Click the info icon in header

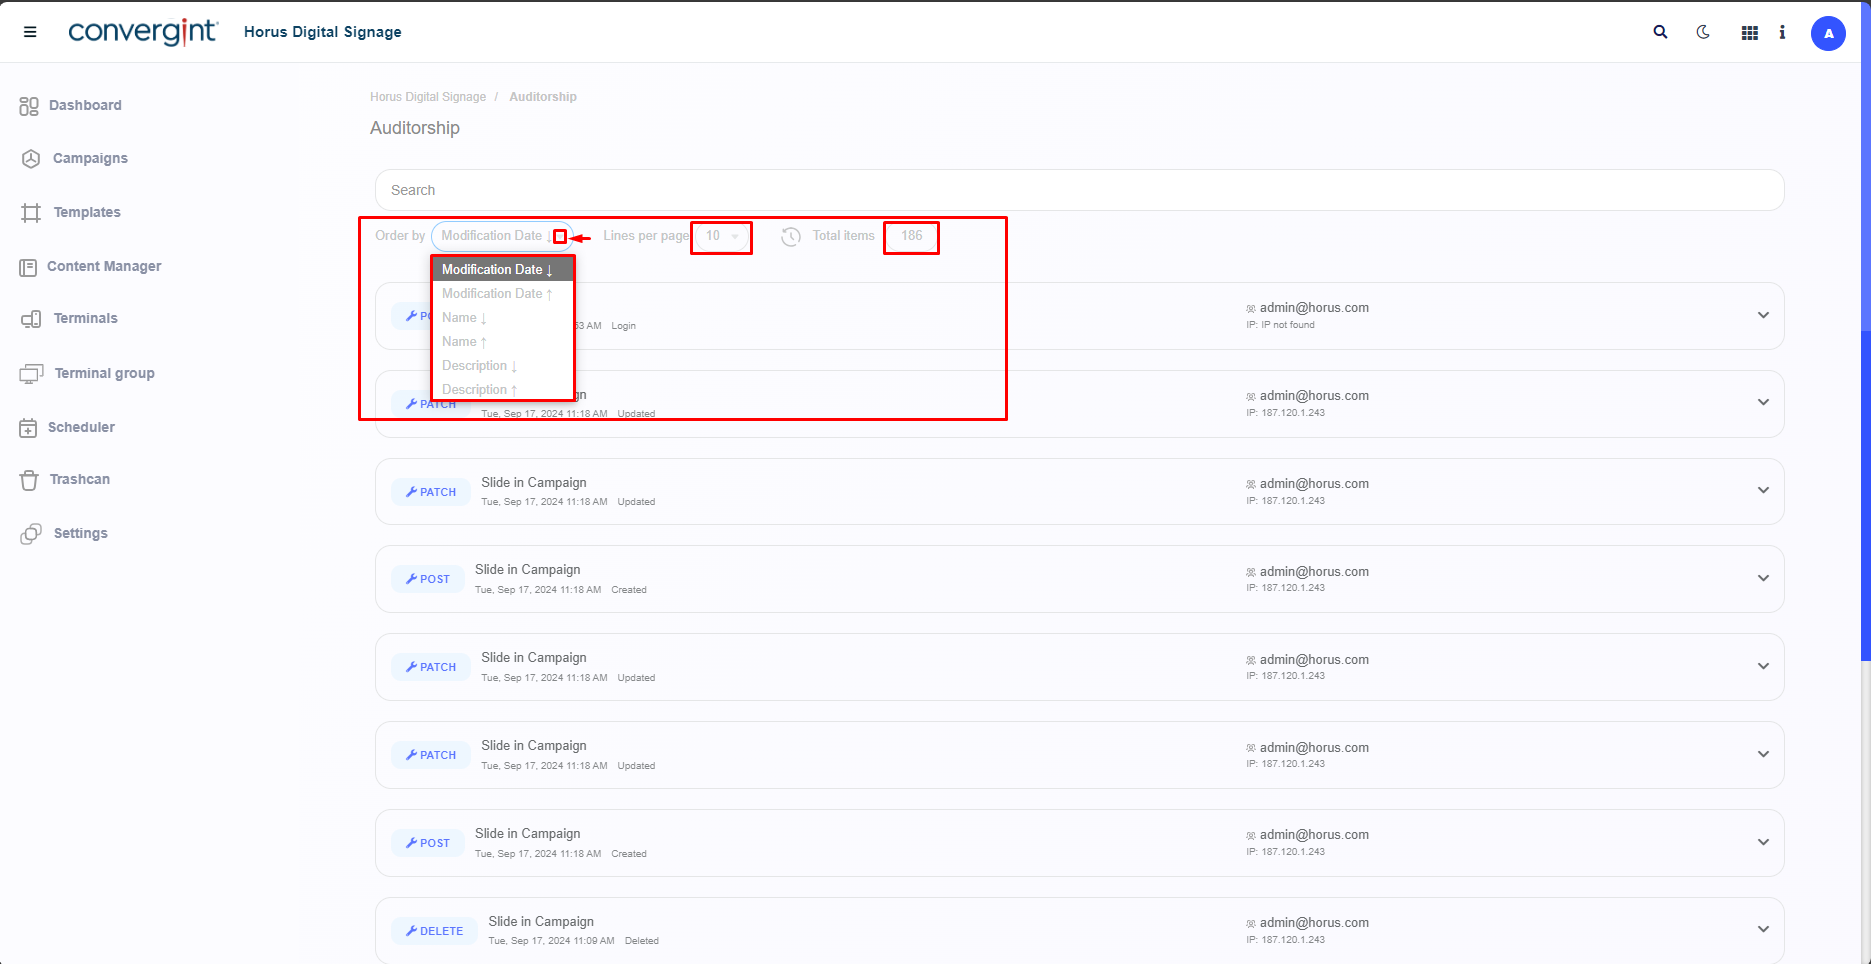click(1782, 32)
